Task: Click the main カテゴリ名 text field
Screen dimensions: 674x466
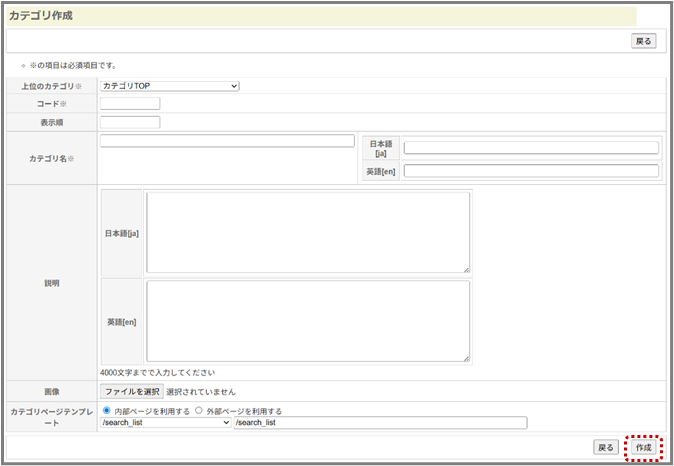Action: click(x=227, y=141)
